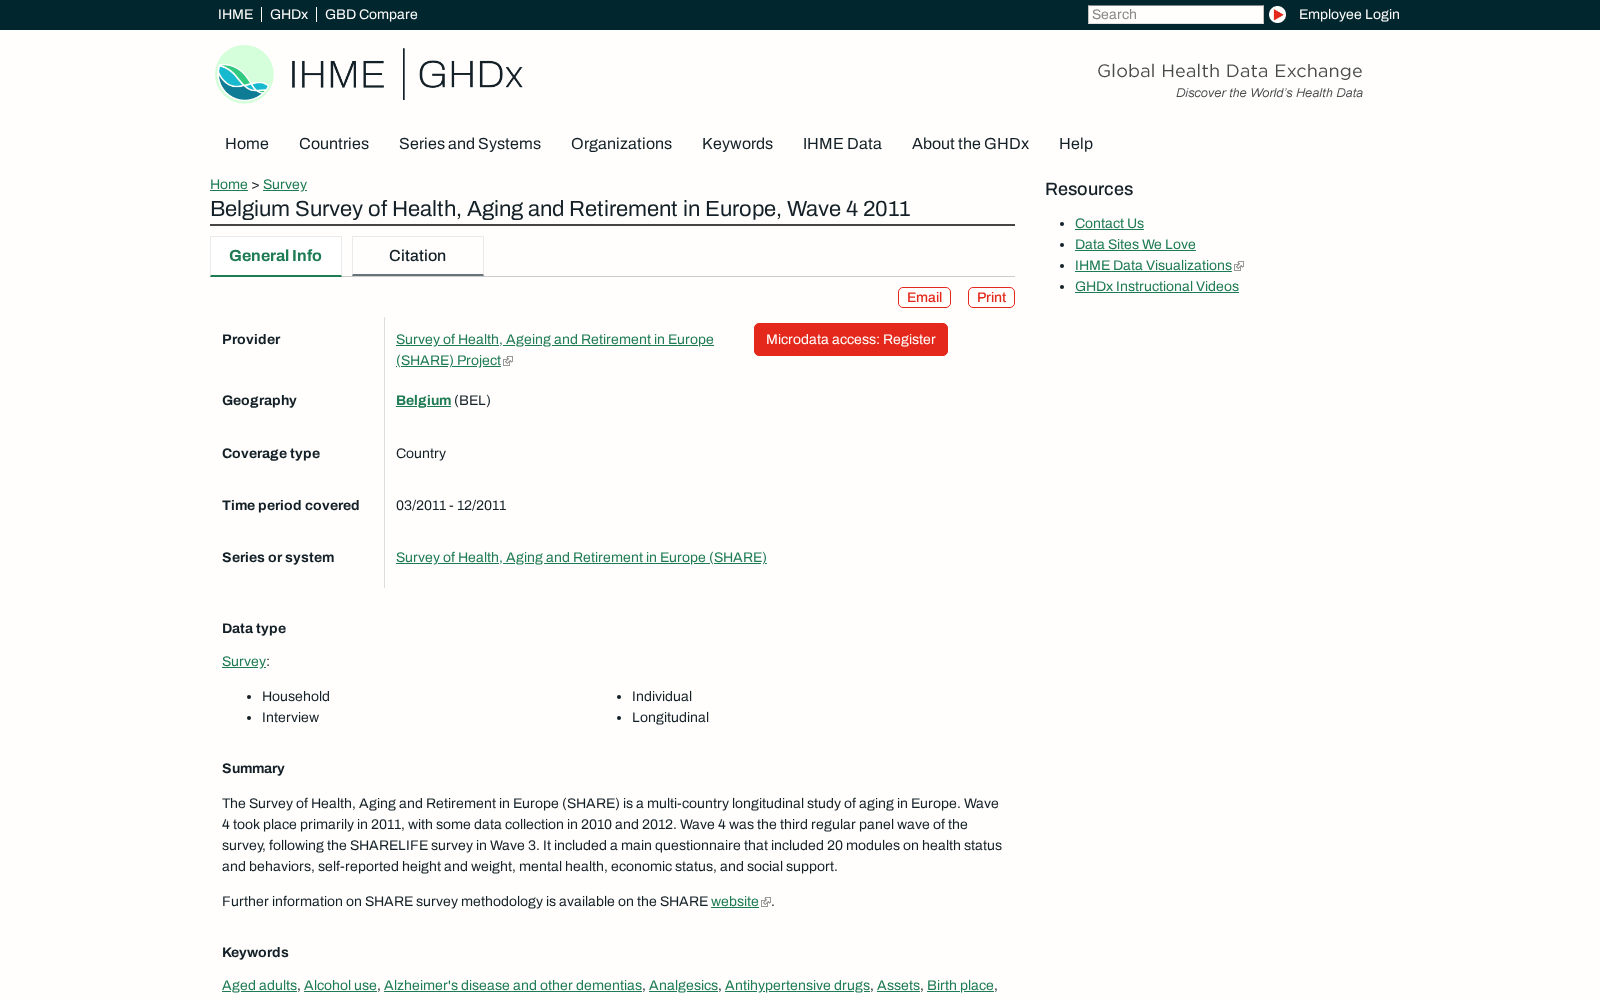Open the IHME Data menu item

pyautogui.click(x=842, y=144)
